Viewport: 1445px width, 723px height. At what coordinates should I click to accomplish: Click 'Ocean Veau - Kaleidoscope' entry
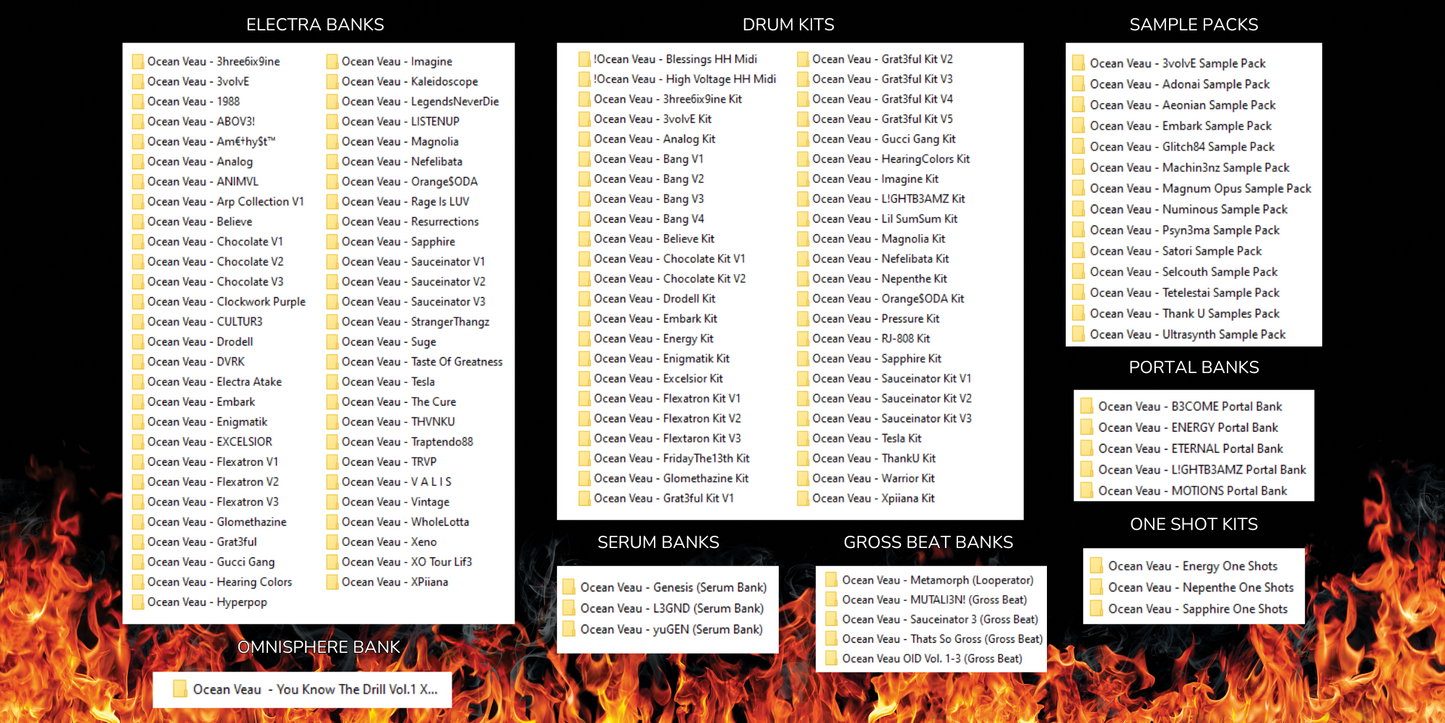(x=410, y=81)
